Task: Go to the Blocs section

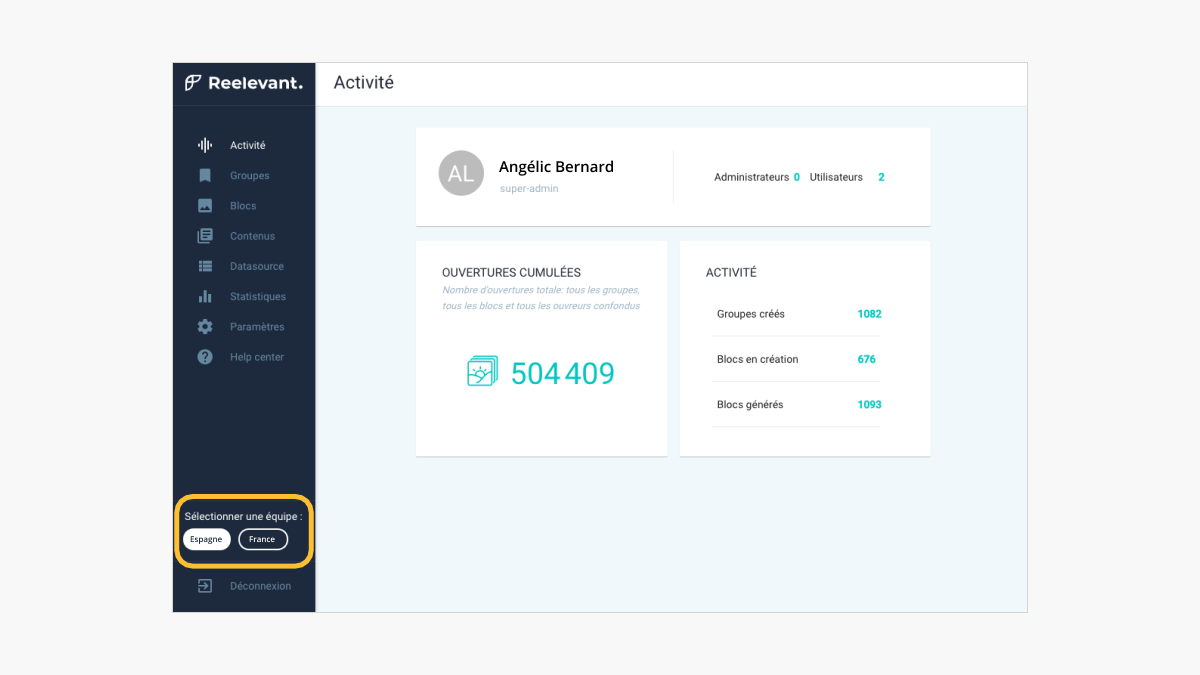Action: coord(244,206)
